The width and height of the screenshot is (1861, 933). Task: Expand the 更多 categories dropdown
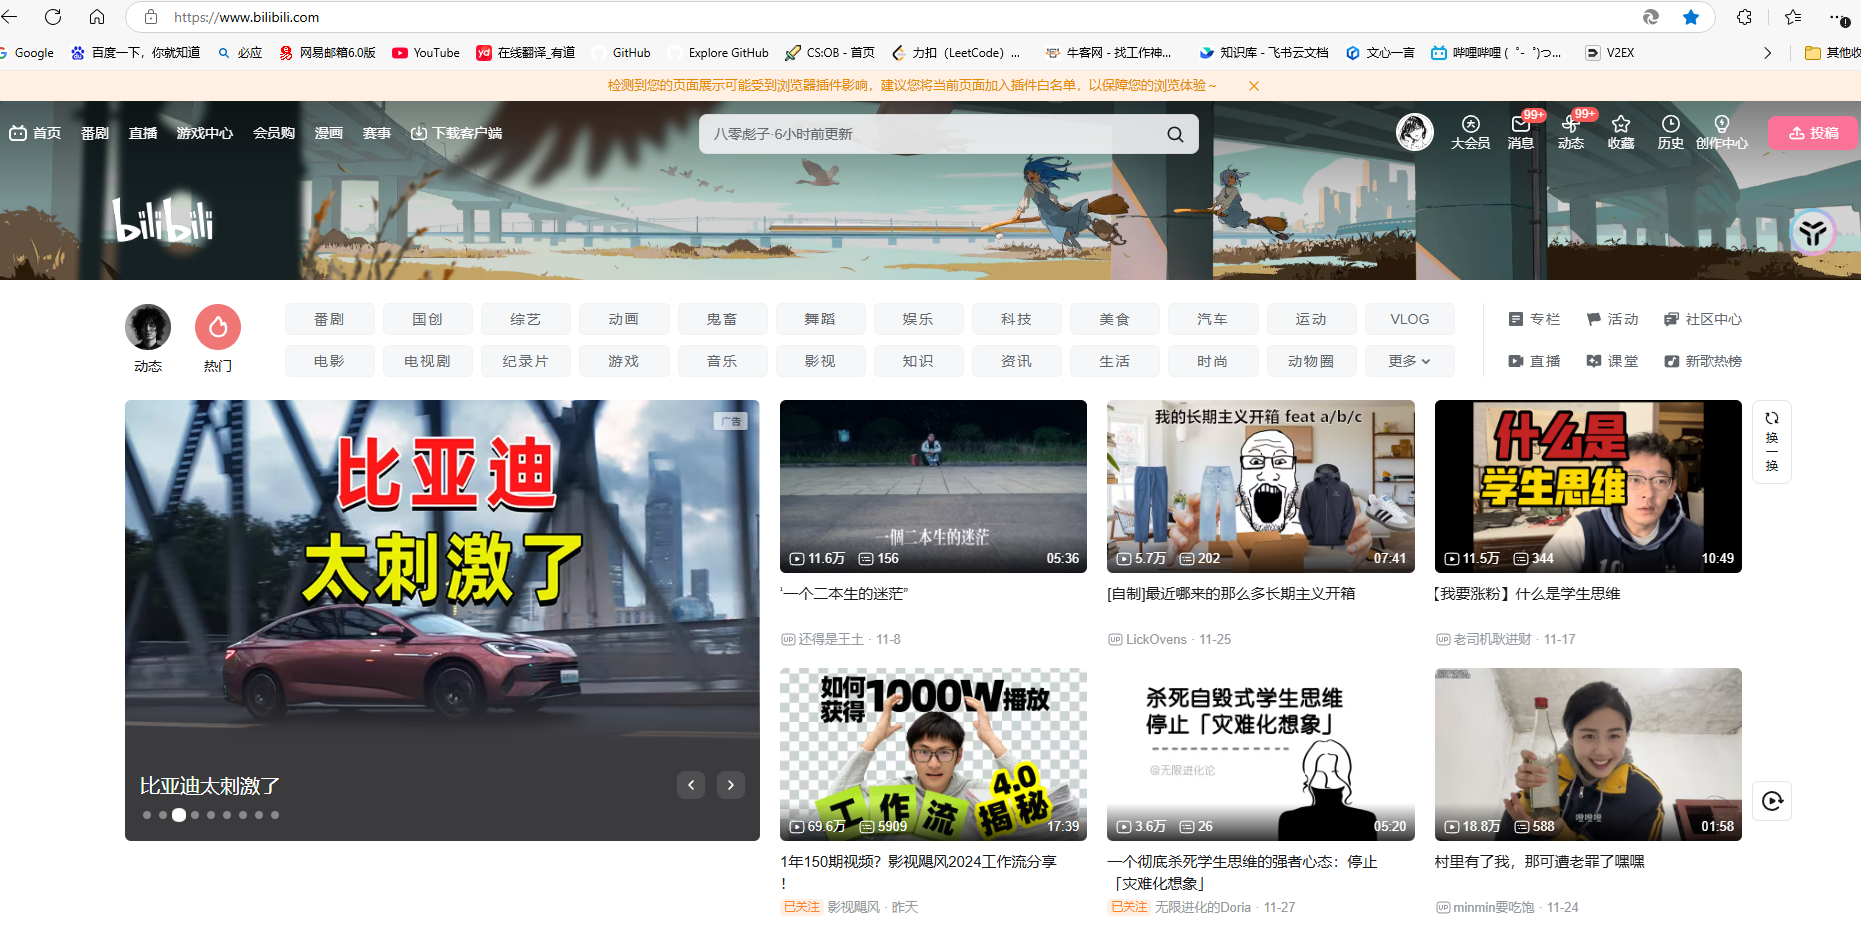pyautogui.click(x=1409, y=361)
